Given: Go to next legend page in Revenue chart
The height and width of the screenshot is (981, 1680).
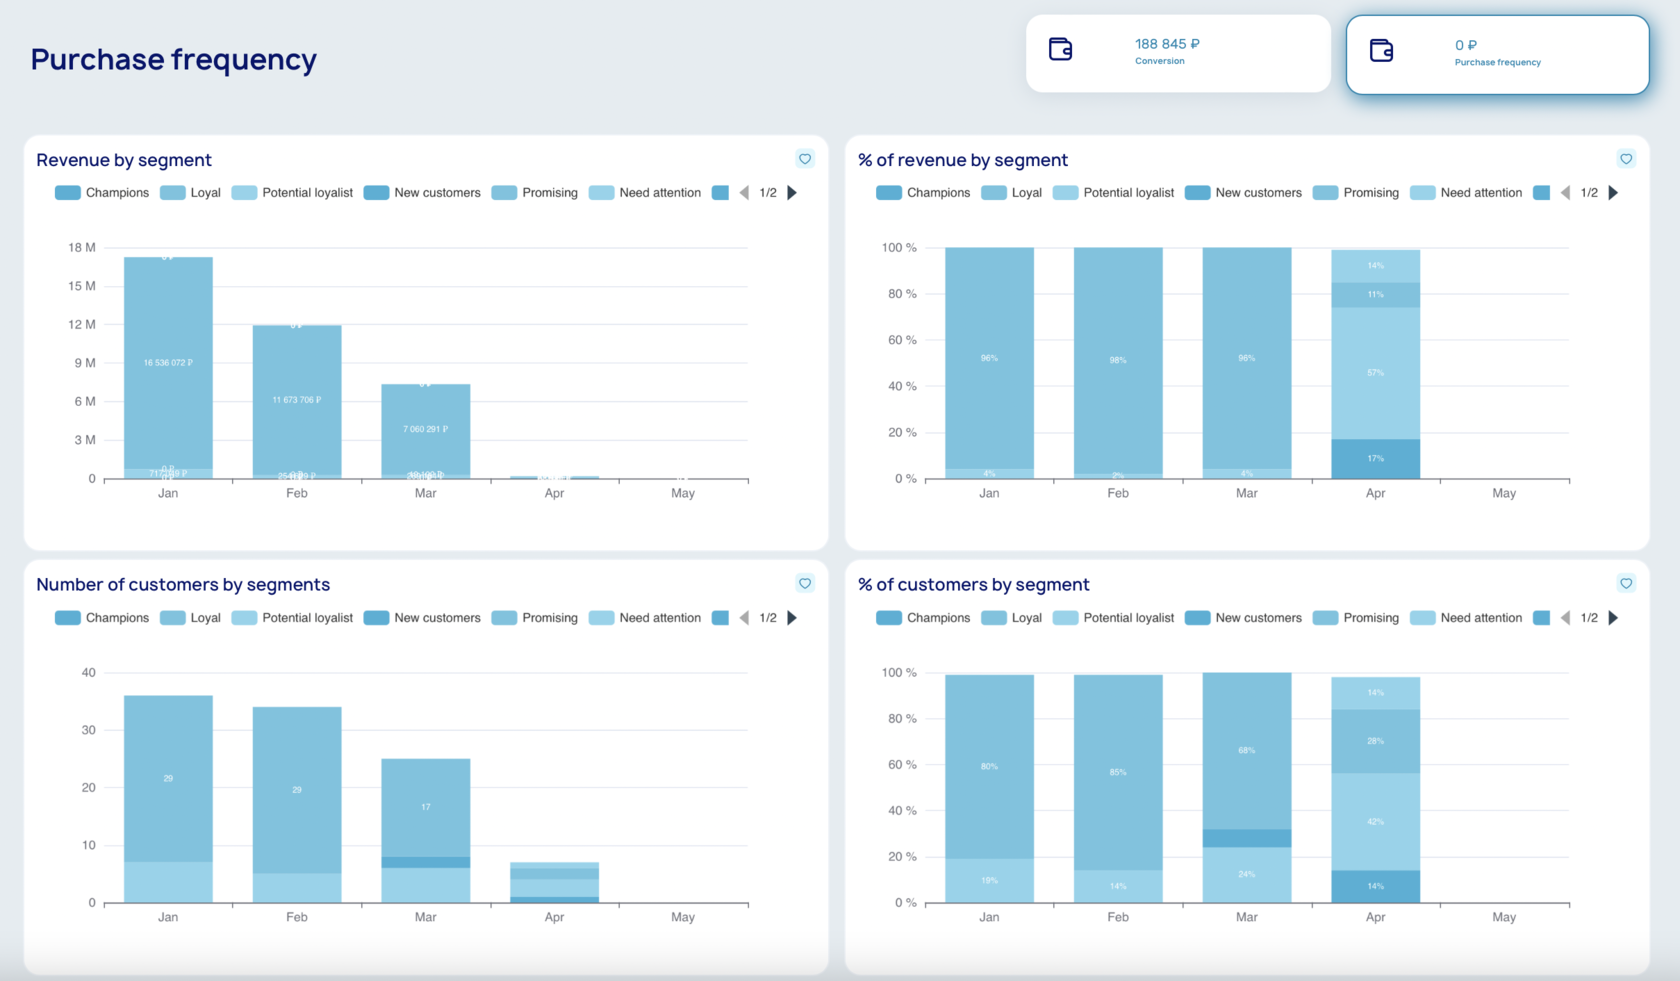Looking at the screenshot, I should click(x=792, y=193).
